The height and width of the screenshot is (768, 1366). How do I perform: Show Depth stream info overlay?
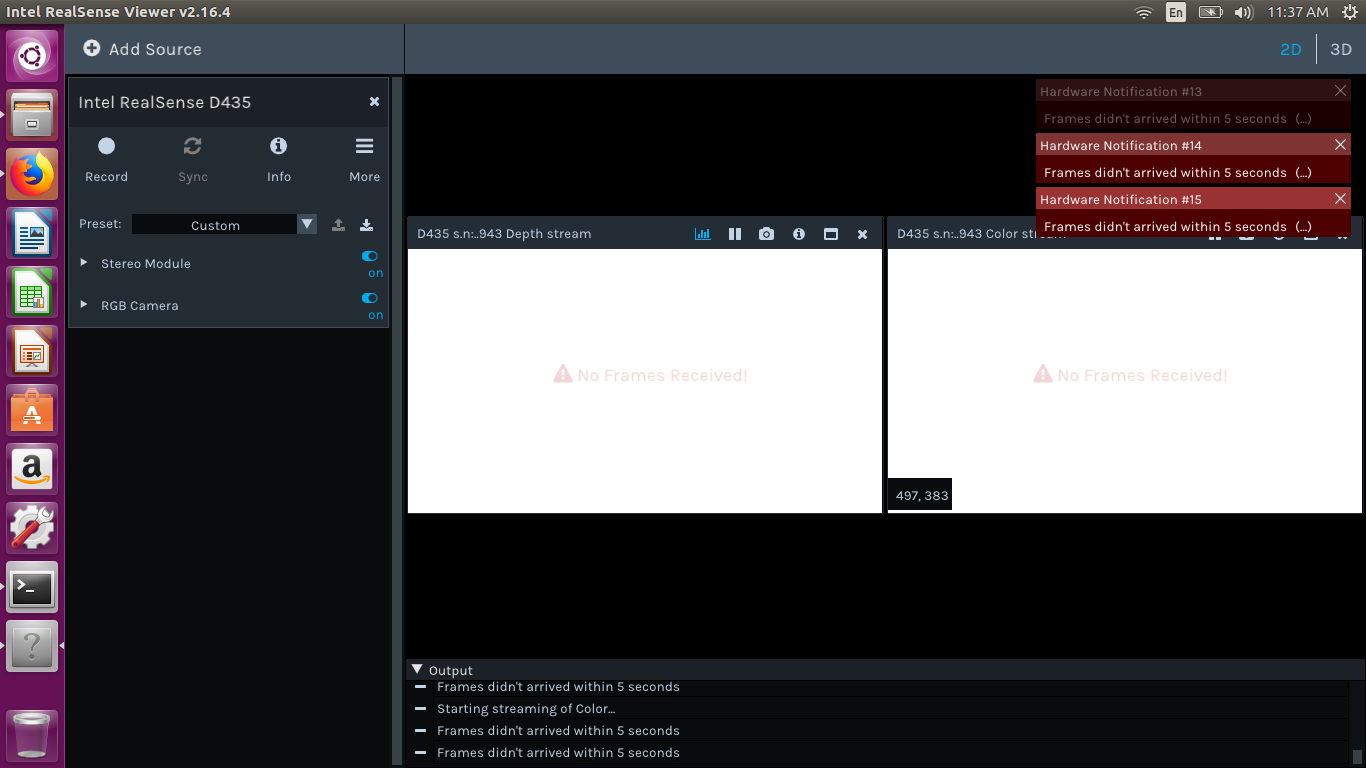[x=798, y=234]
